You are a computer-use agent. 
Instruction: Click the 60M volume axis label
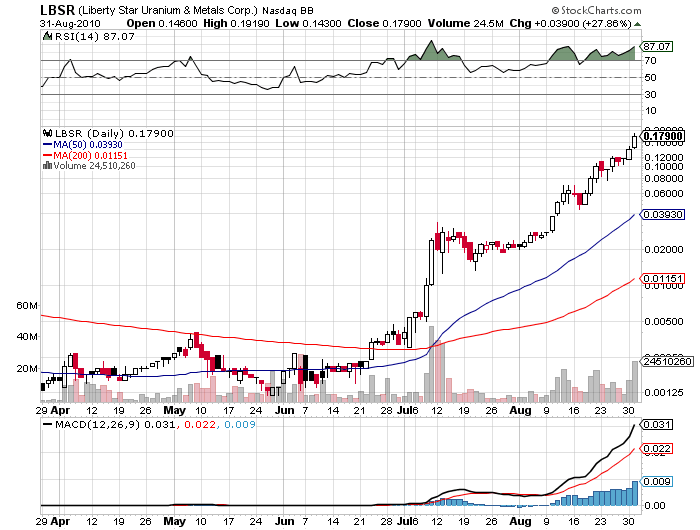tap(27, 306)
